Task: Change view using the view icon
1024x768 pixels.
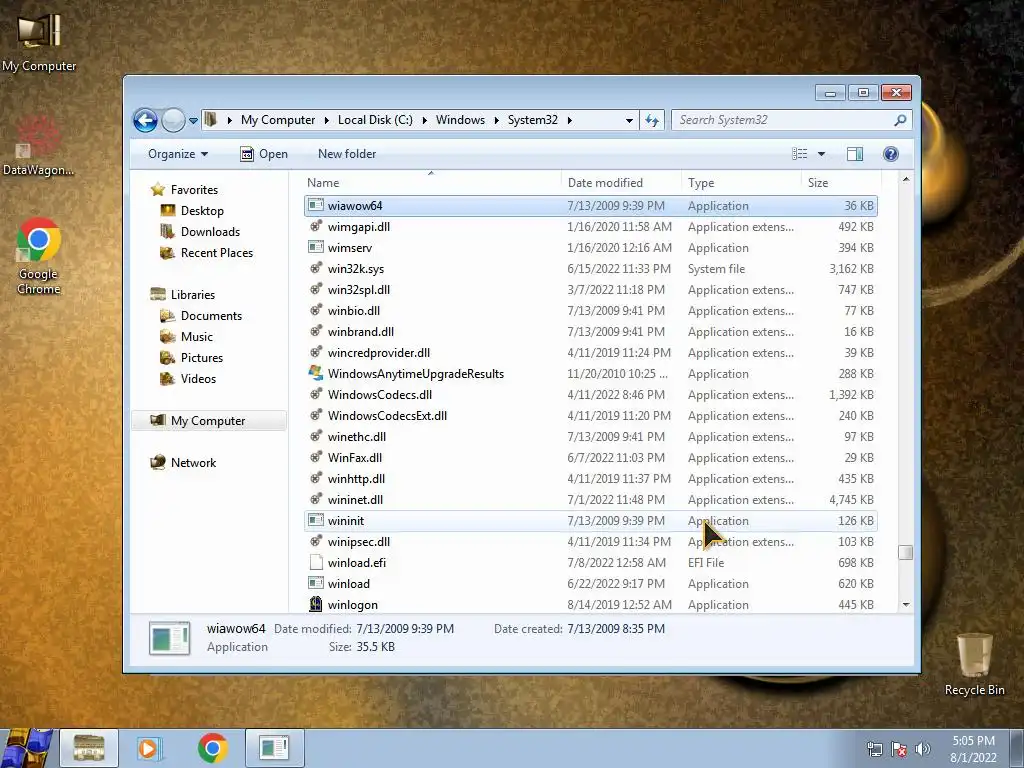Action: [800, 154]
